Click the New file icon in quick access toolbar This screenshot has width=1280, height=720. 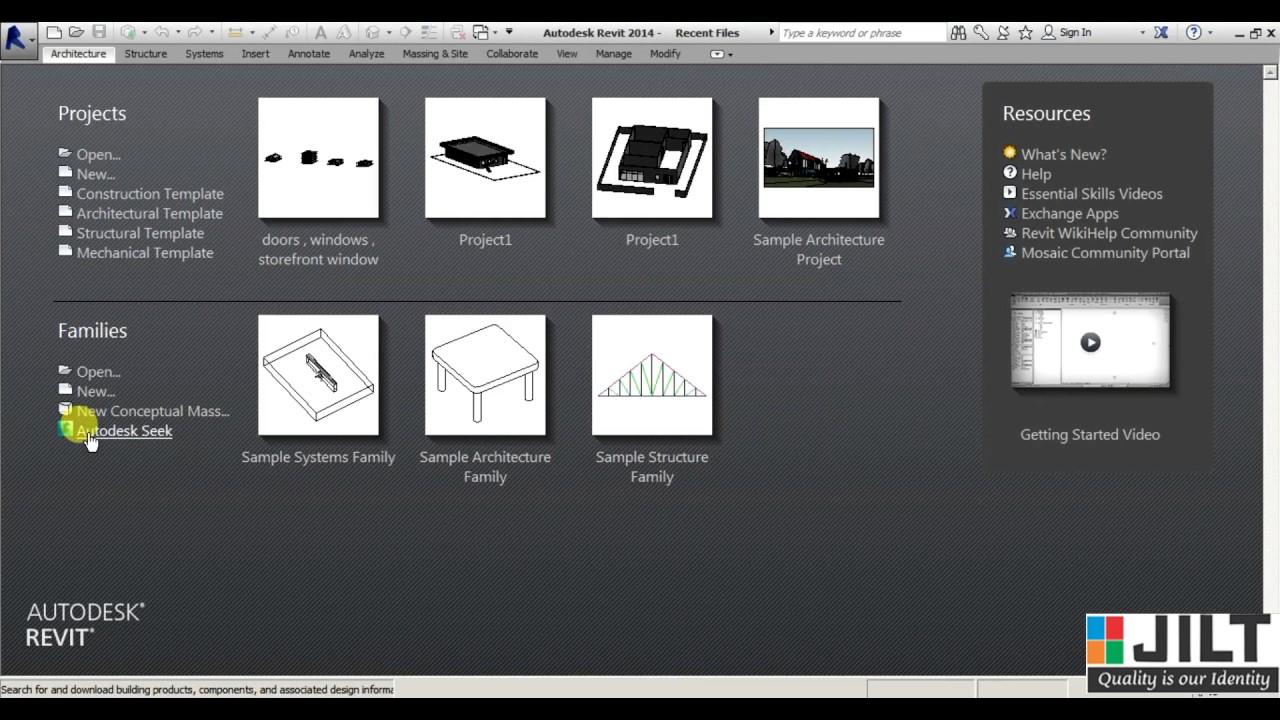(54, 32)
